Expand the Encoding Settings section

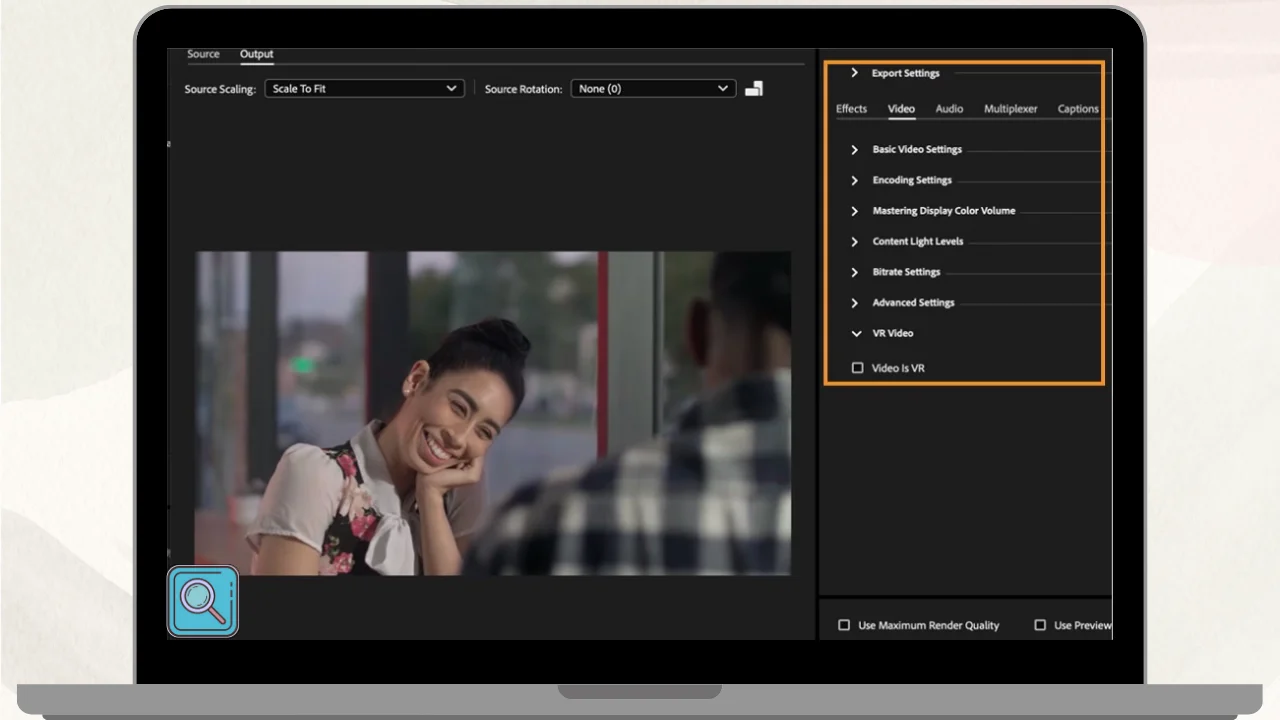tap(854, 181)
